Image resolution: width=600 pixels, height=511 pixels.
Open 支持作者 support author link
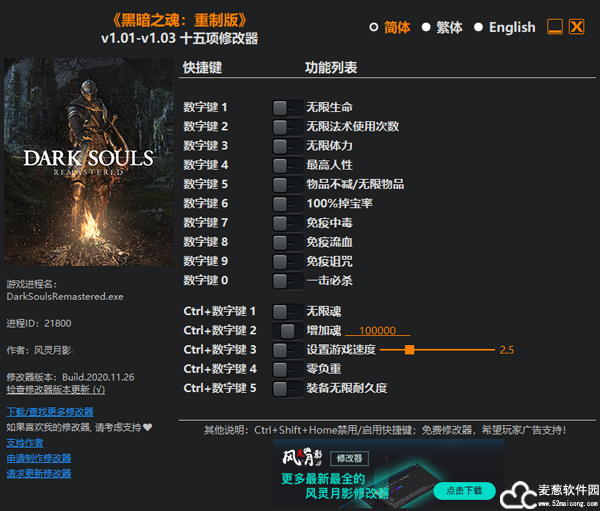[x=25, y=443]
